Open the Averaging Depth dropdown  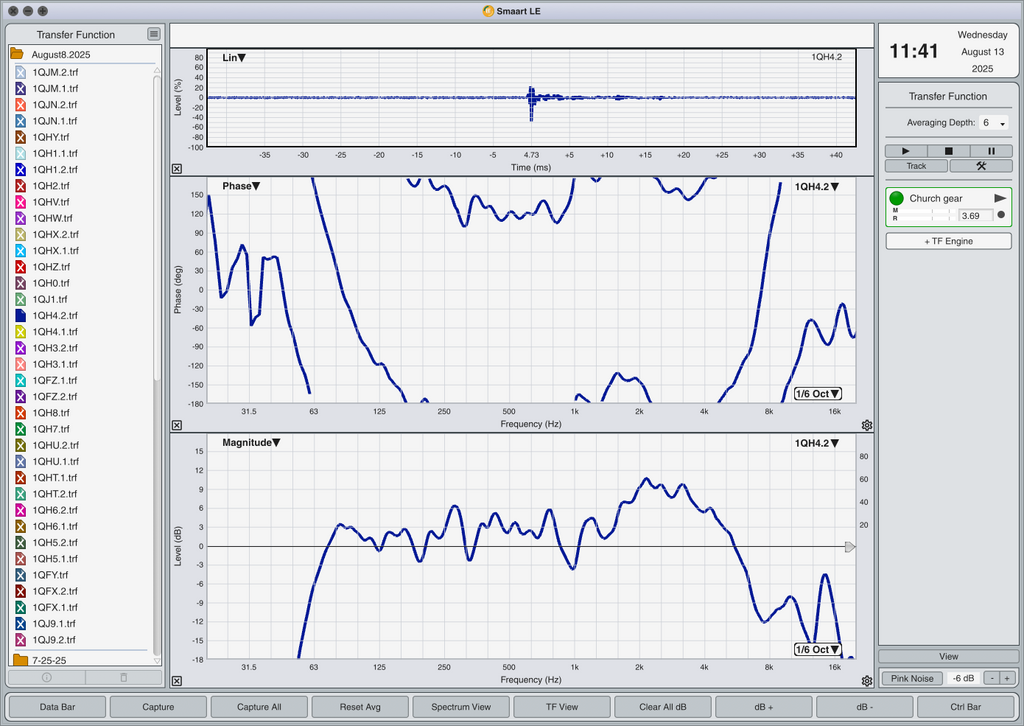pyautogui.click(x=993, y=123)
